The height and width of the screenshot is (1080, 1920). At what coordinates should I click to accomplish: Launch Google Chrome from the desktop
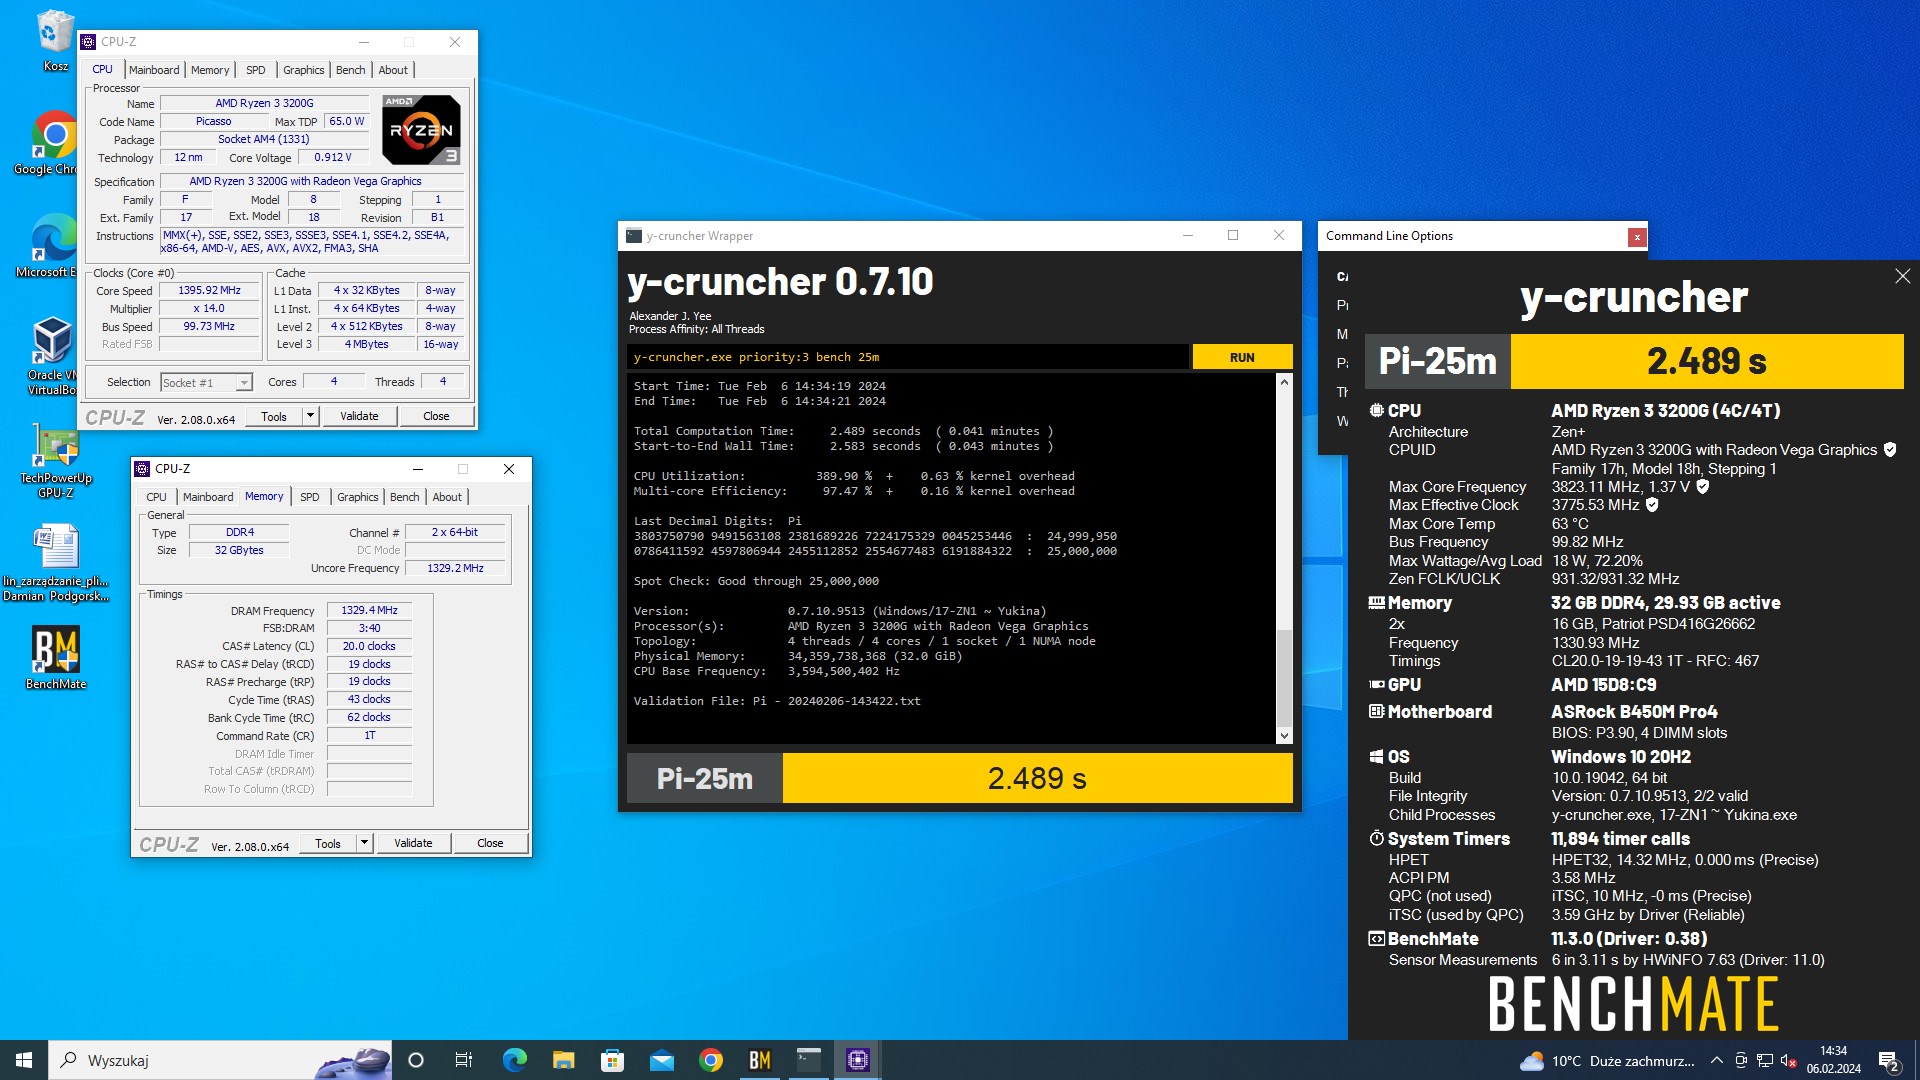click(x=55, y=143)
